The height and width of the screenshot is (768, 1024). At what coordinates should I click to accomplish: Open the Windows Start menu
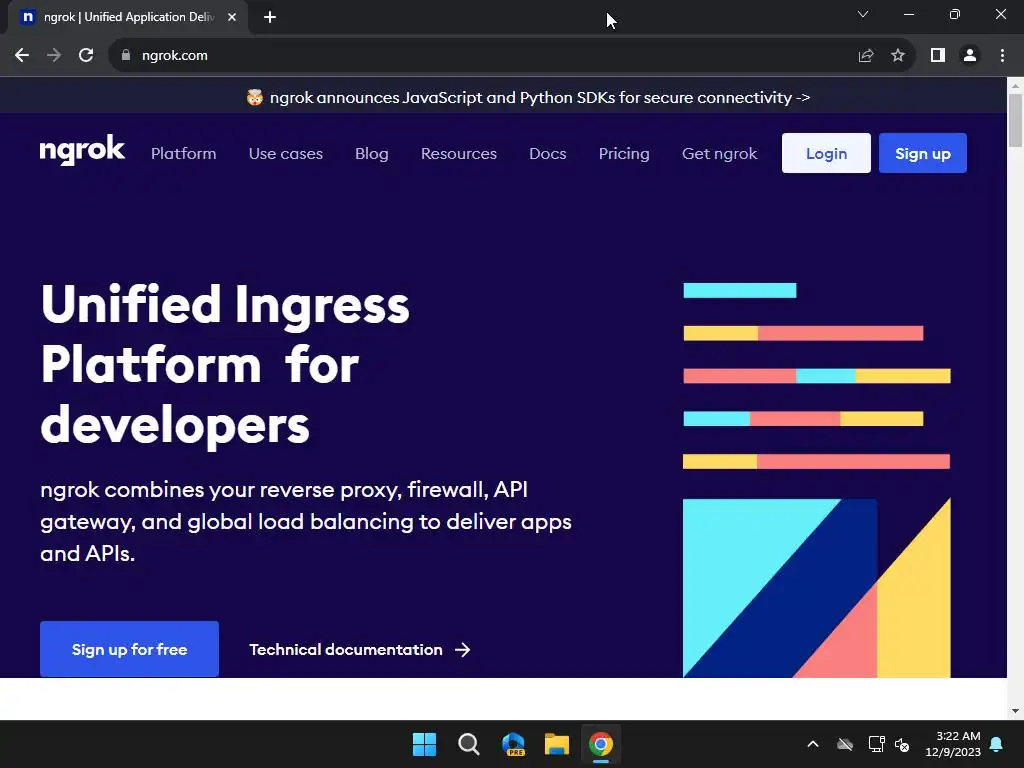tap(424, 744)
